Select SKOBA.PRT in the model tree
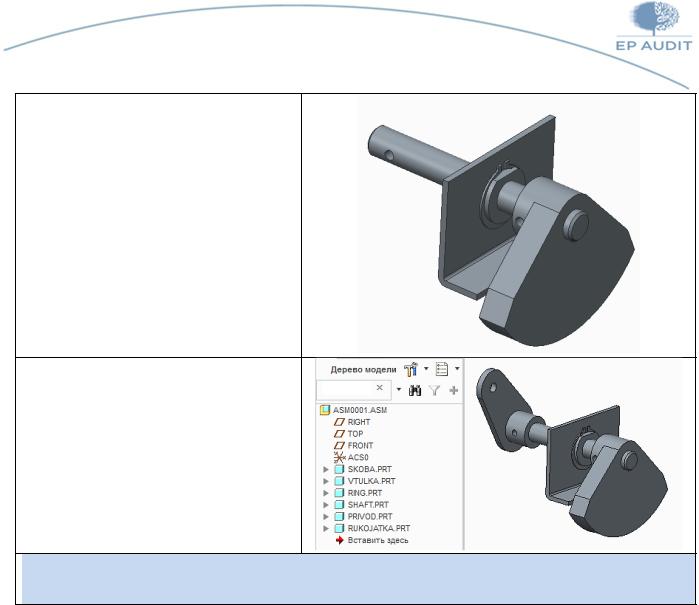Image resolution: width=699 pixels, height=605 pixels. pos(363,469)
